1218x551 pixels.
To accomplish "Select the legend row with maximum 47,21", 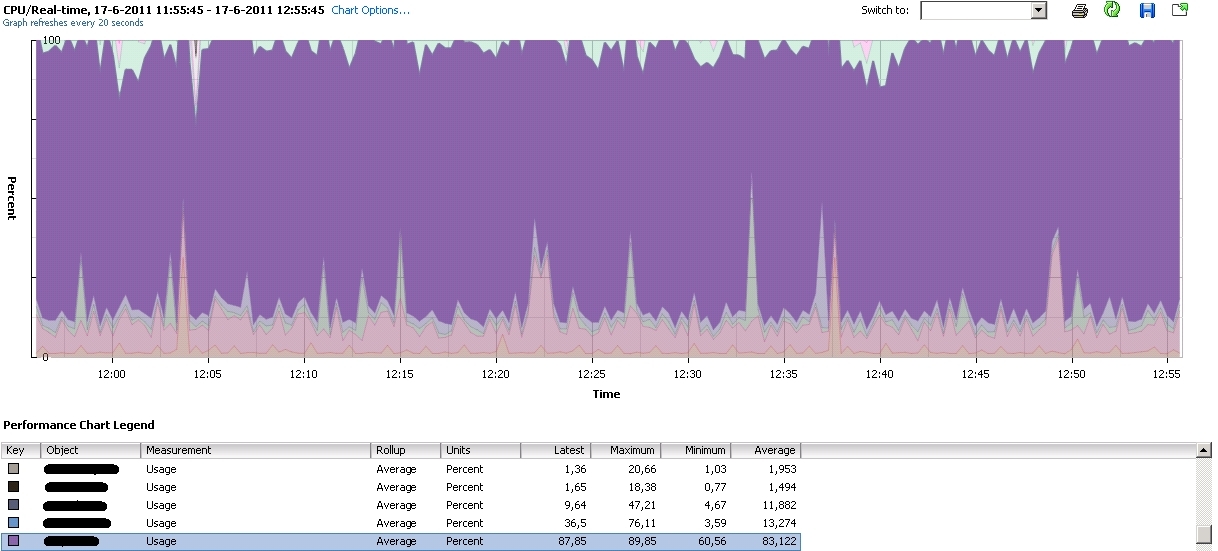I will (x=400, y=505).
